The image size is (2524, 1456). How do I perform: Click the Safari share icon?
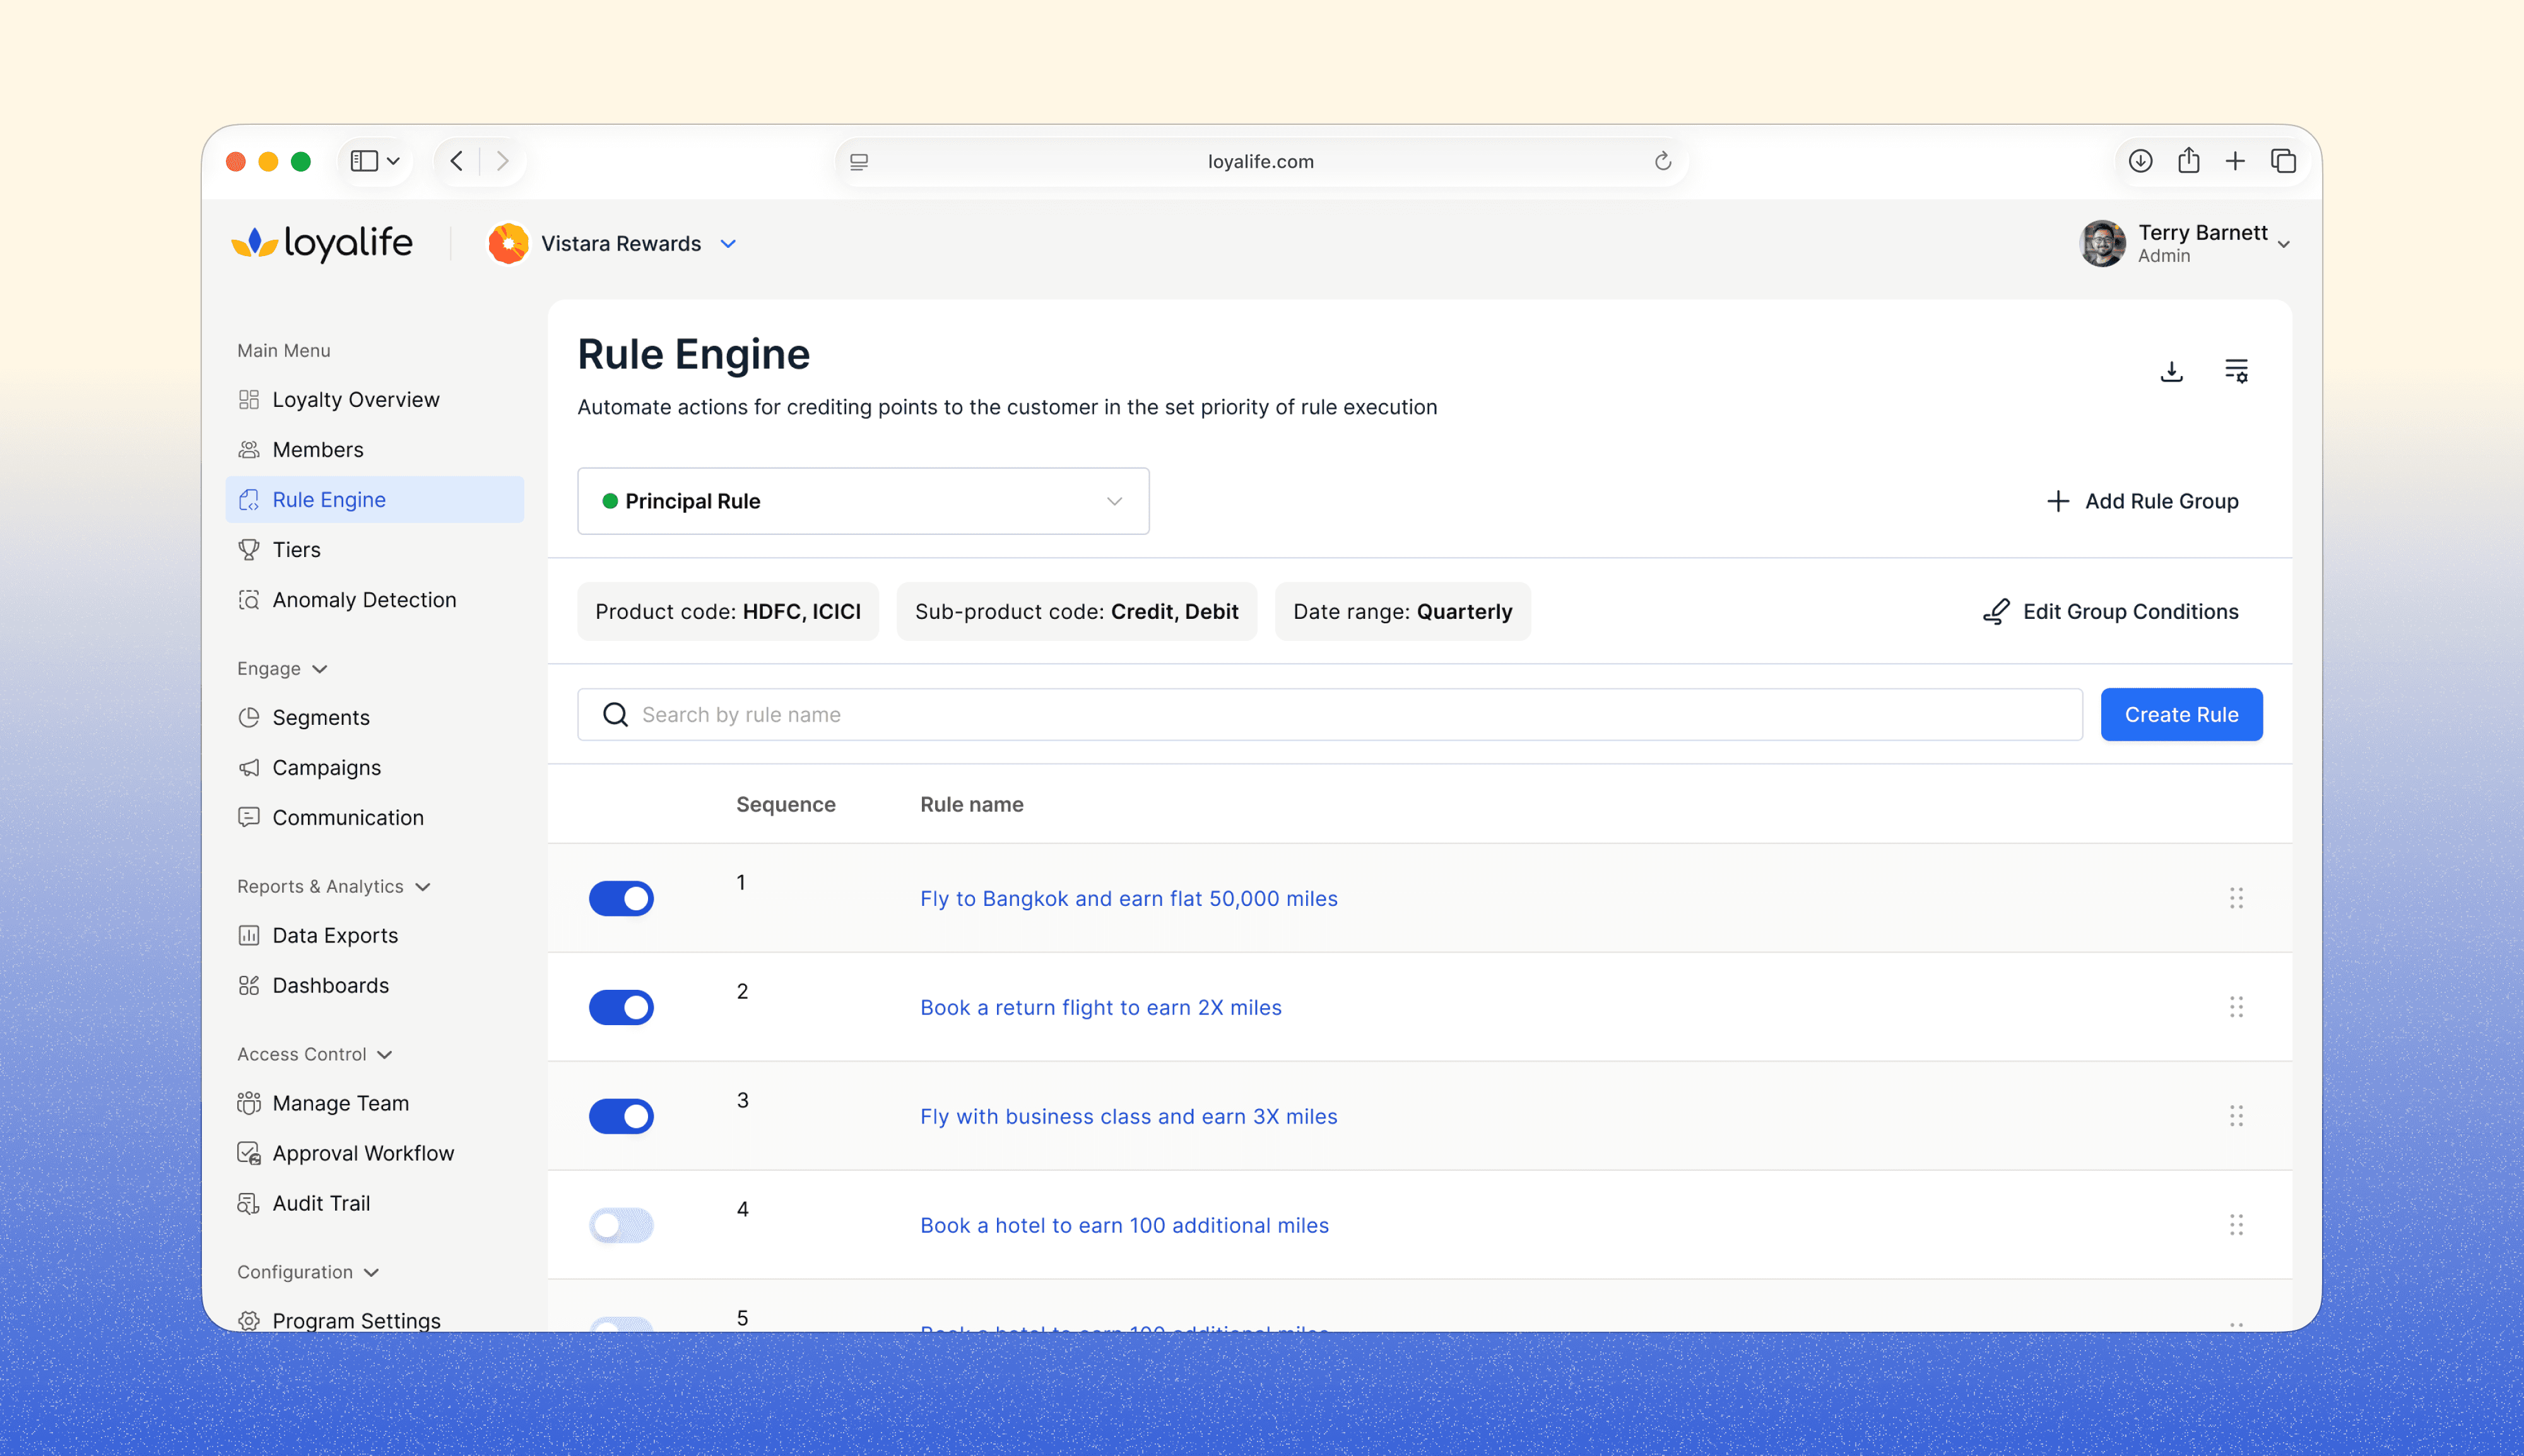click(2188, 161)
